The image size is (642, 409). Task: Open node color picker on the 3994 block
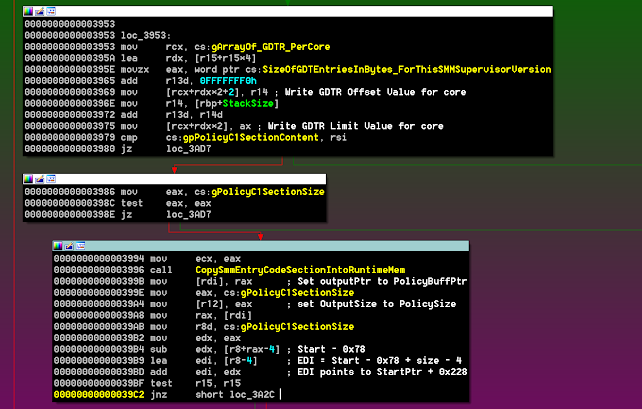58,245
